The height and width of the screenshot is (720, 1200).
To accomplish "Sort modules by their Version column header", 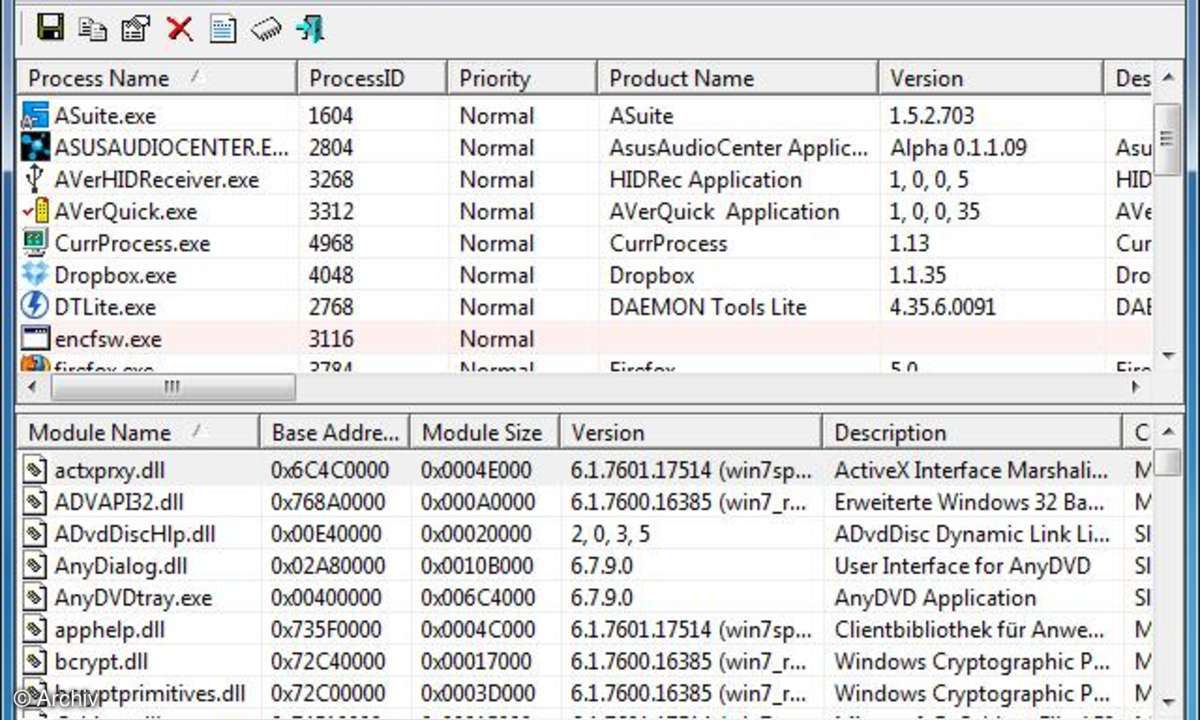I will click(691, 433).
